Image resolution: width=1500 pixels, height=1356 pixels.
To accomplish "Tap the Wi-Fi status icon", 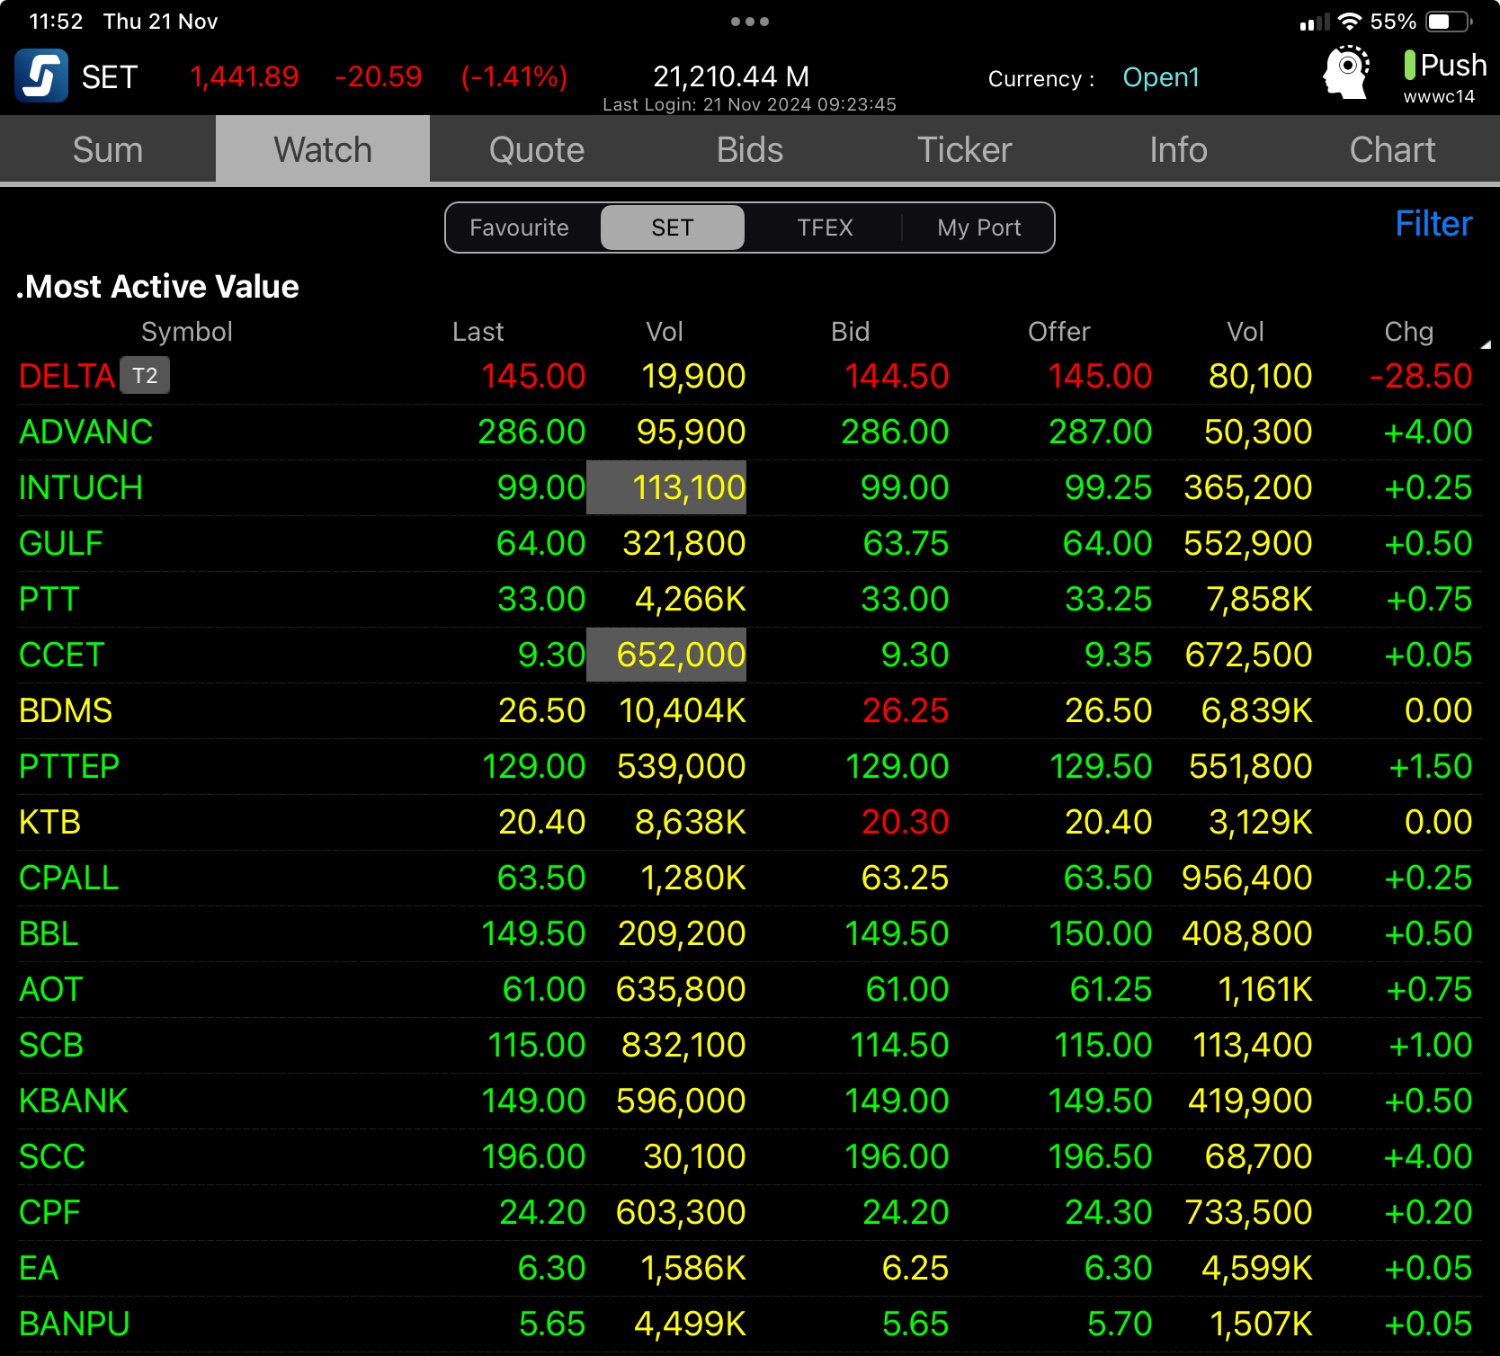I will 1350,21.
